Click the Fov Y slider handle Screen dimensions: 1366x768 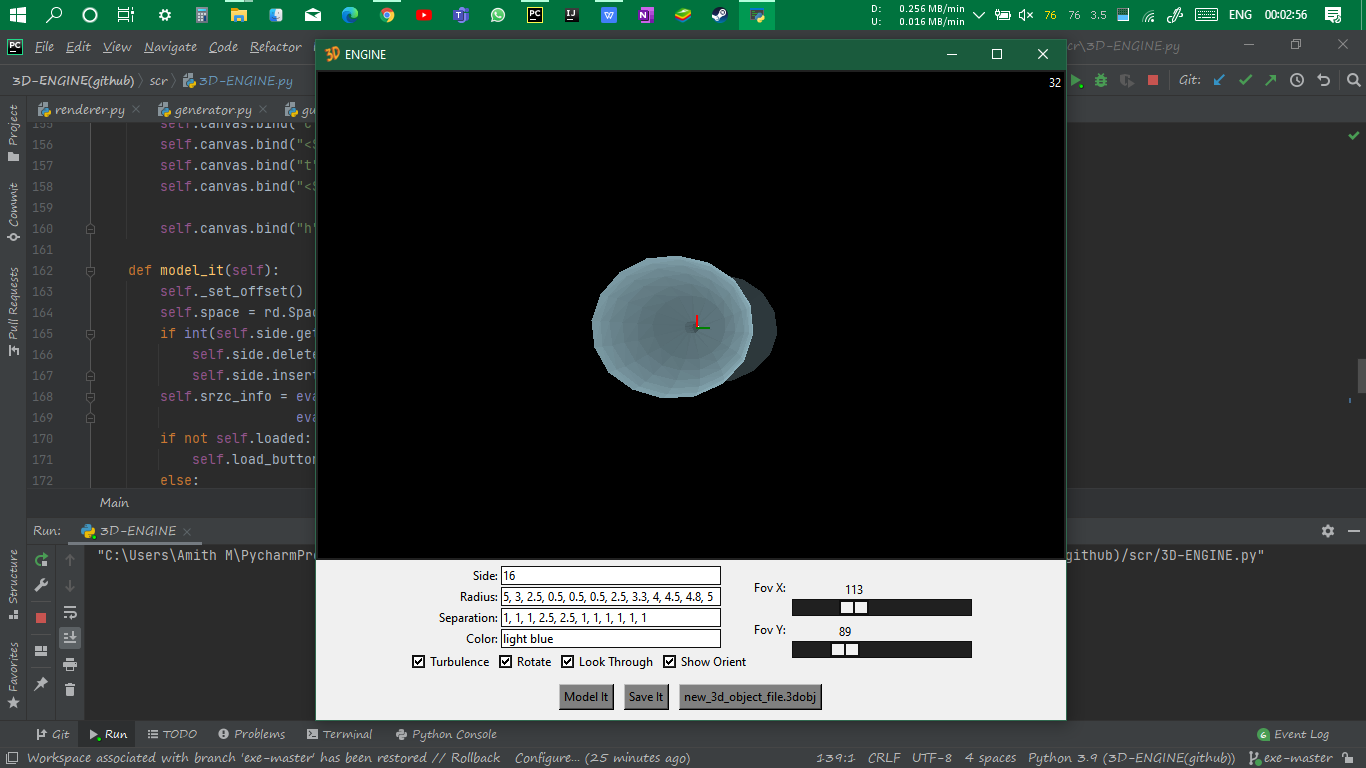tap(845, 650)
